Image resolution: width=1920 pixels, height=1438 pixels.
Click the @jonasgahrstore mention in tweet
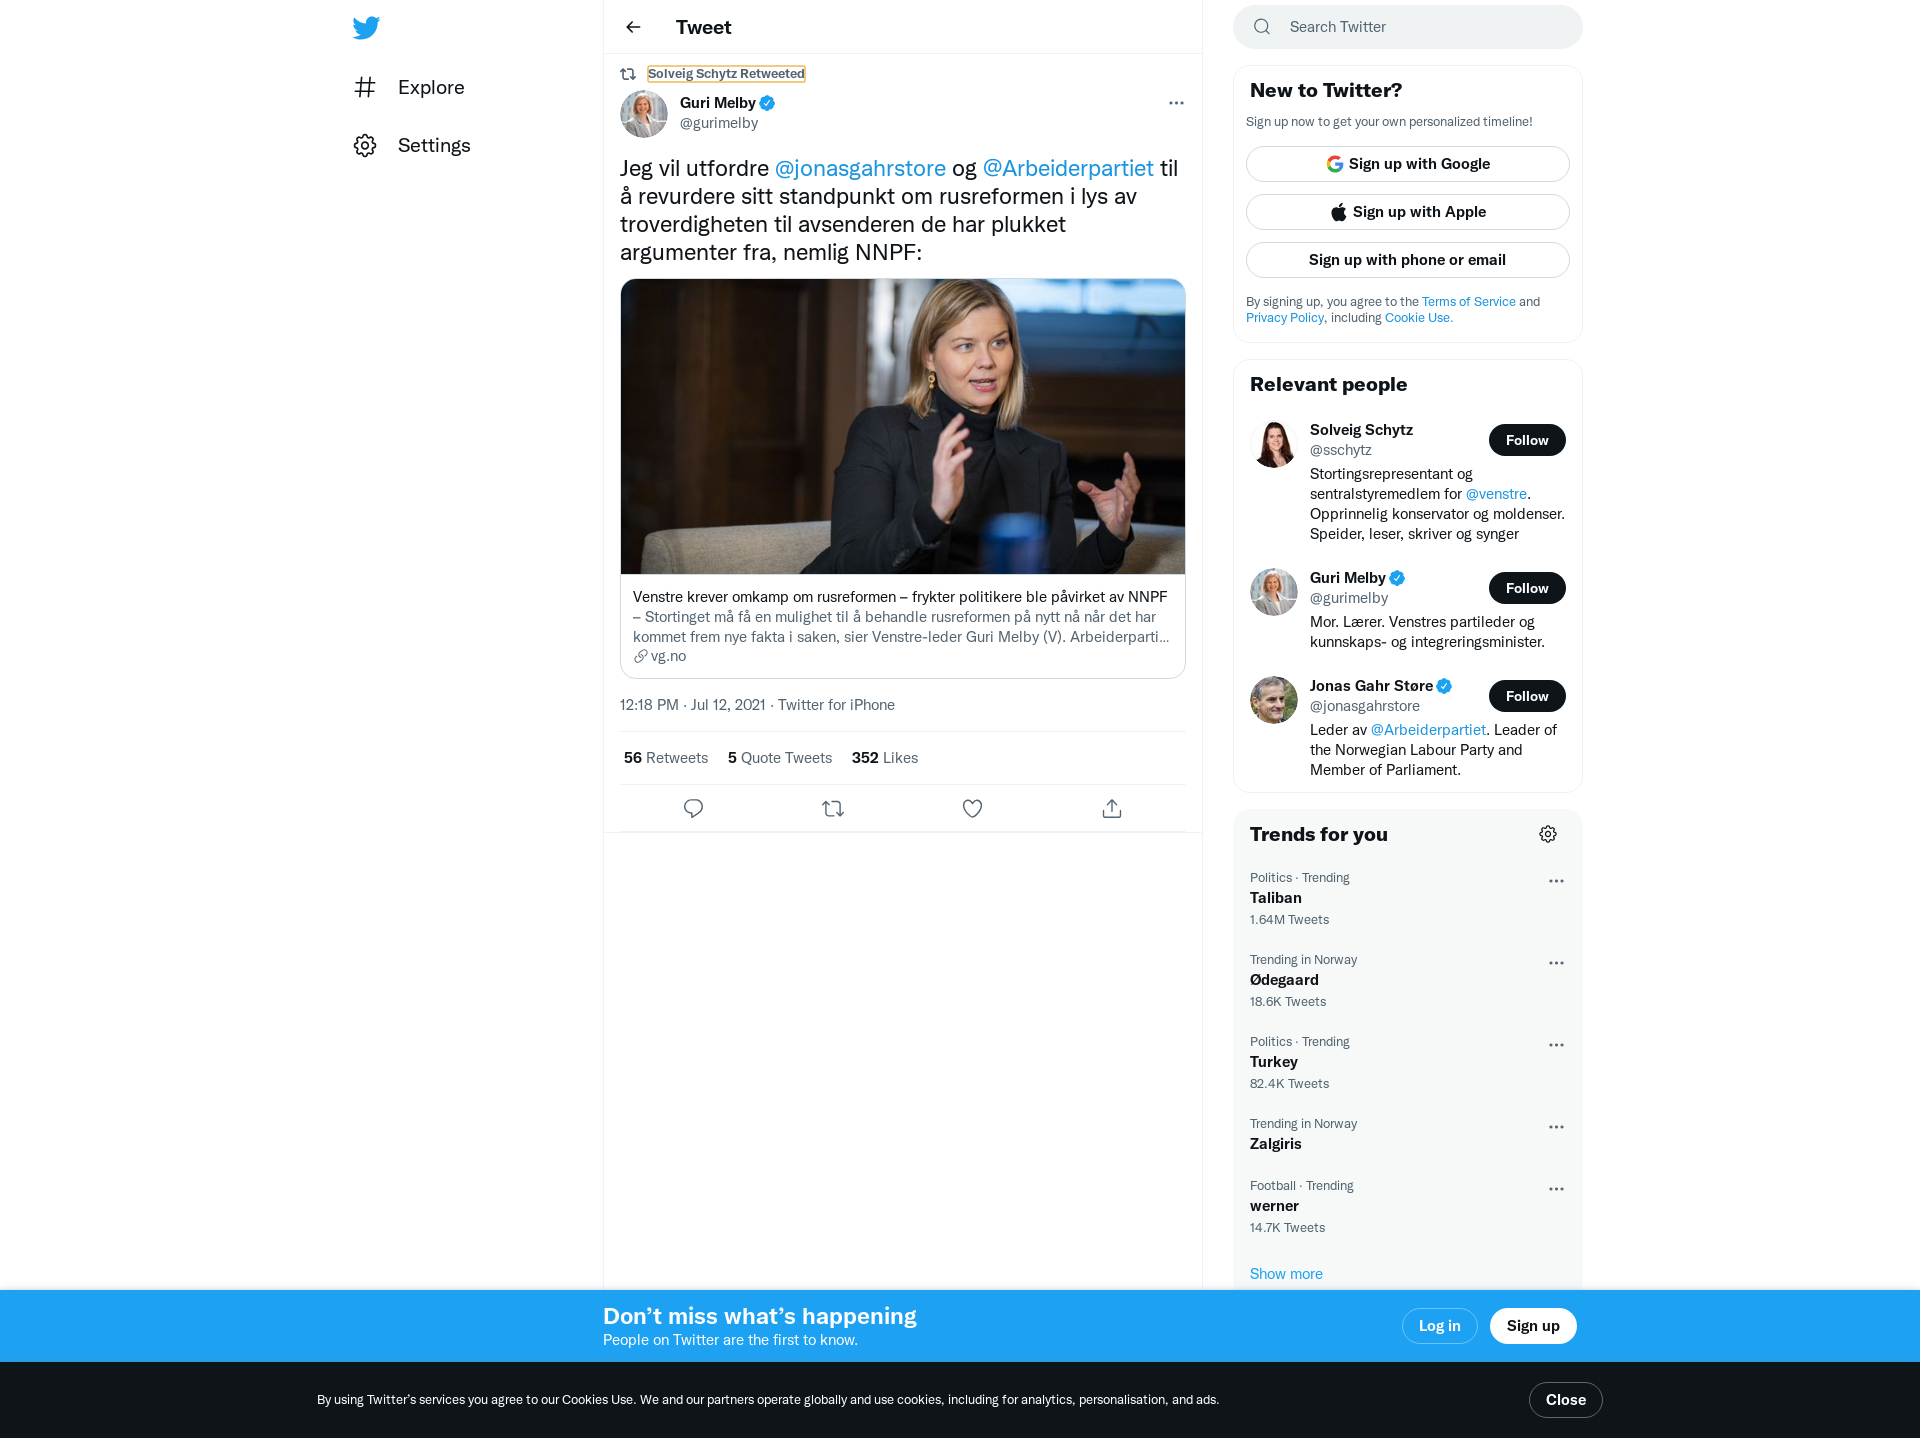[x=860, y=168]
